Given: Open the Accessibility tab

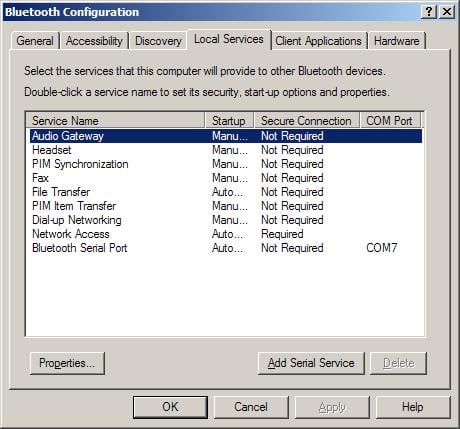Looking at the screenshot, I should pos(94,41).
